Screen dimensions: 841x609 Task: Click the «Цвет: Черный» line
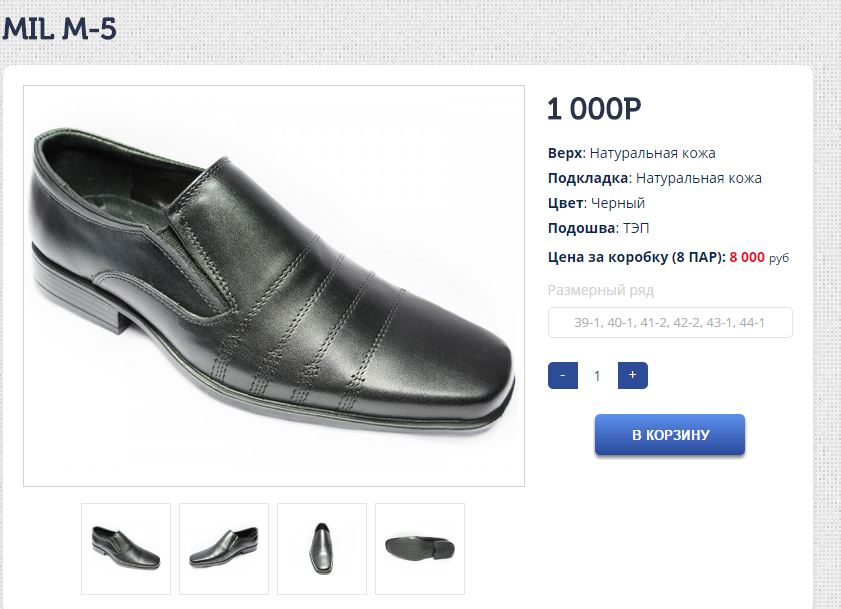[x=597, y=203]
